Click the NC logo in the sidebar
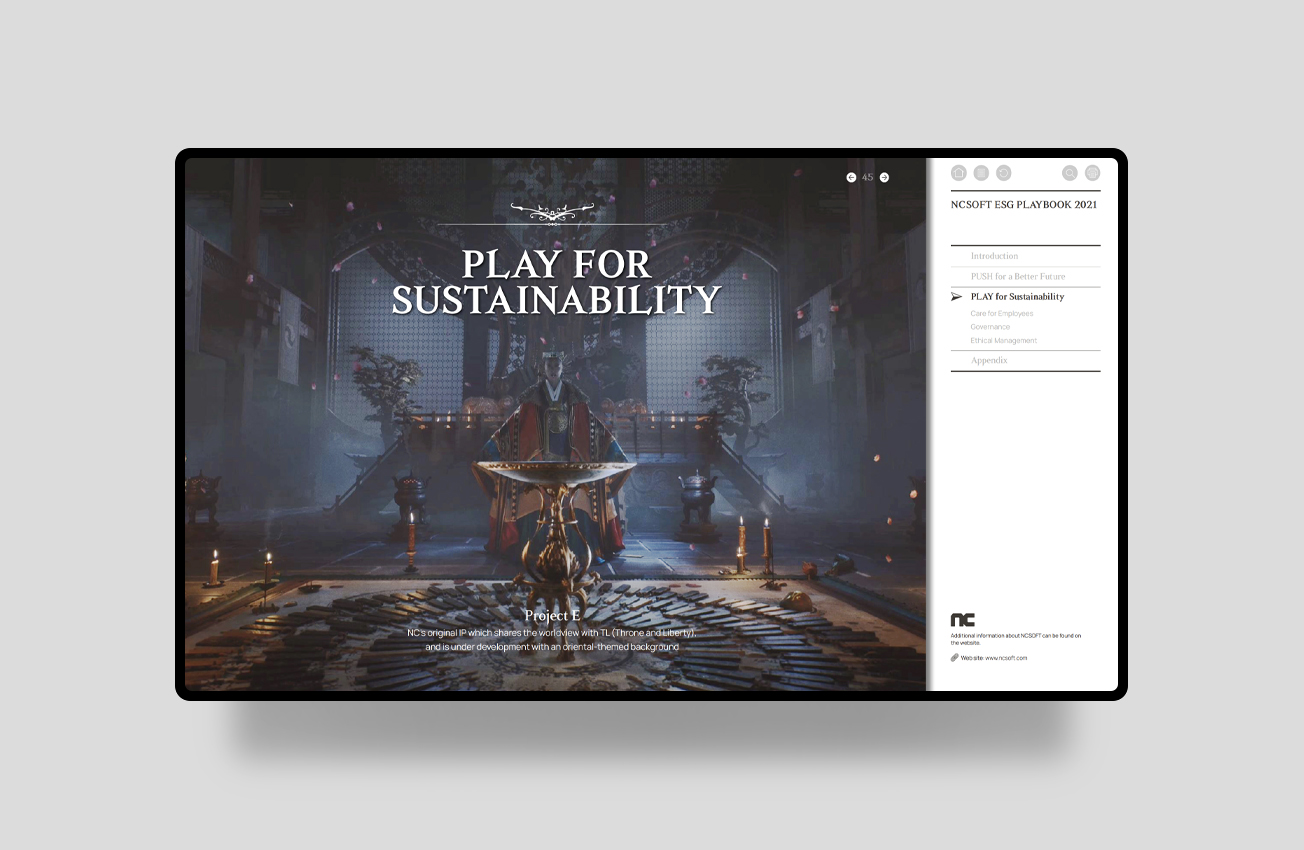Image resolution: width=1304 pixels, height=850 pixels. [963, 620]
